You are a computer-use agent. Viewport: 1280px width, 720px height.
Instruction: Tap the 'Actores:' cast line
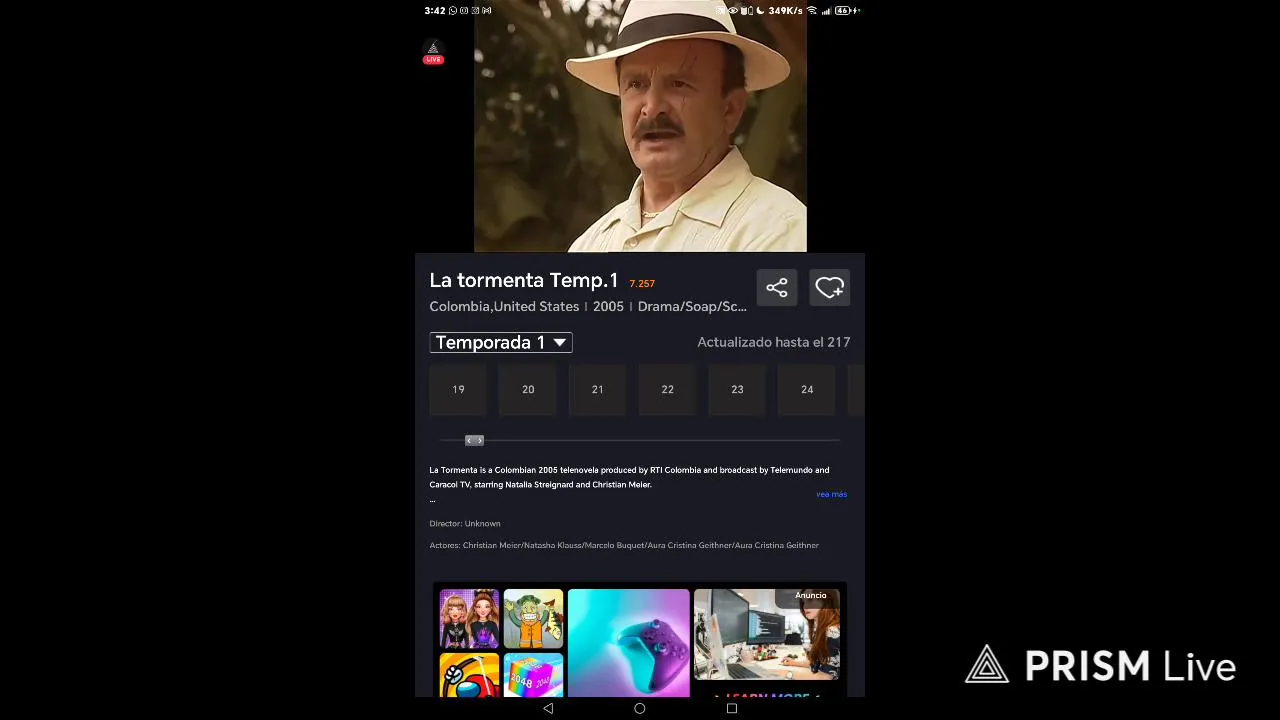(x=624, y=545)
